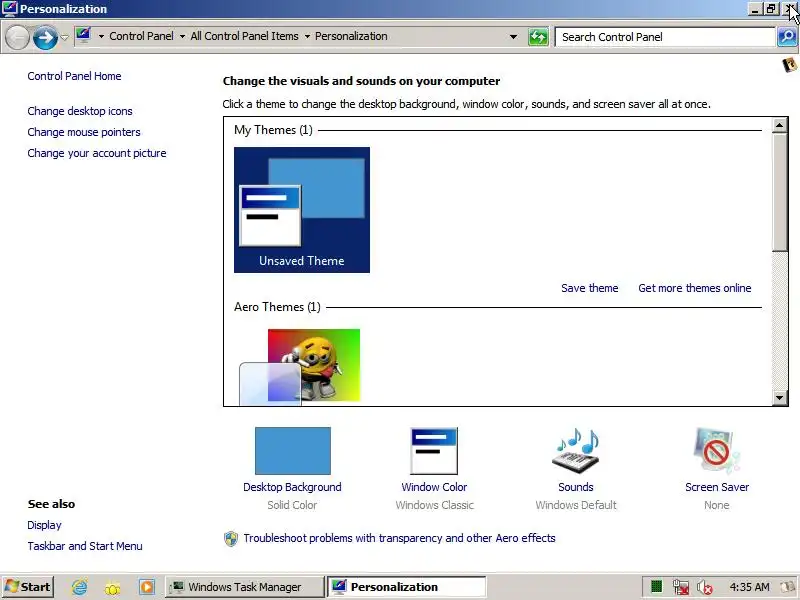Click the Search Control Panel input field
This screenshot has width=800, height=600.
click(665, 37)
